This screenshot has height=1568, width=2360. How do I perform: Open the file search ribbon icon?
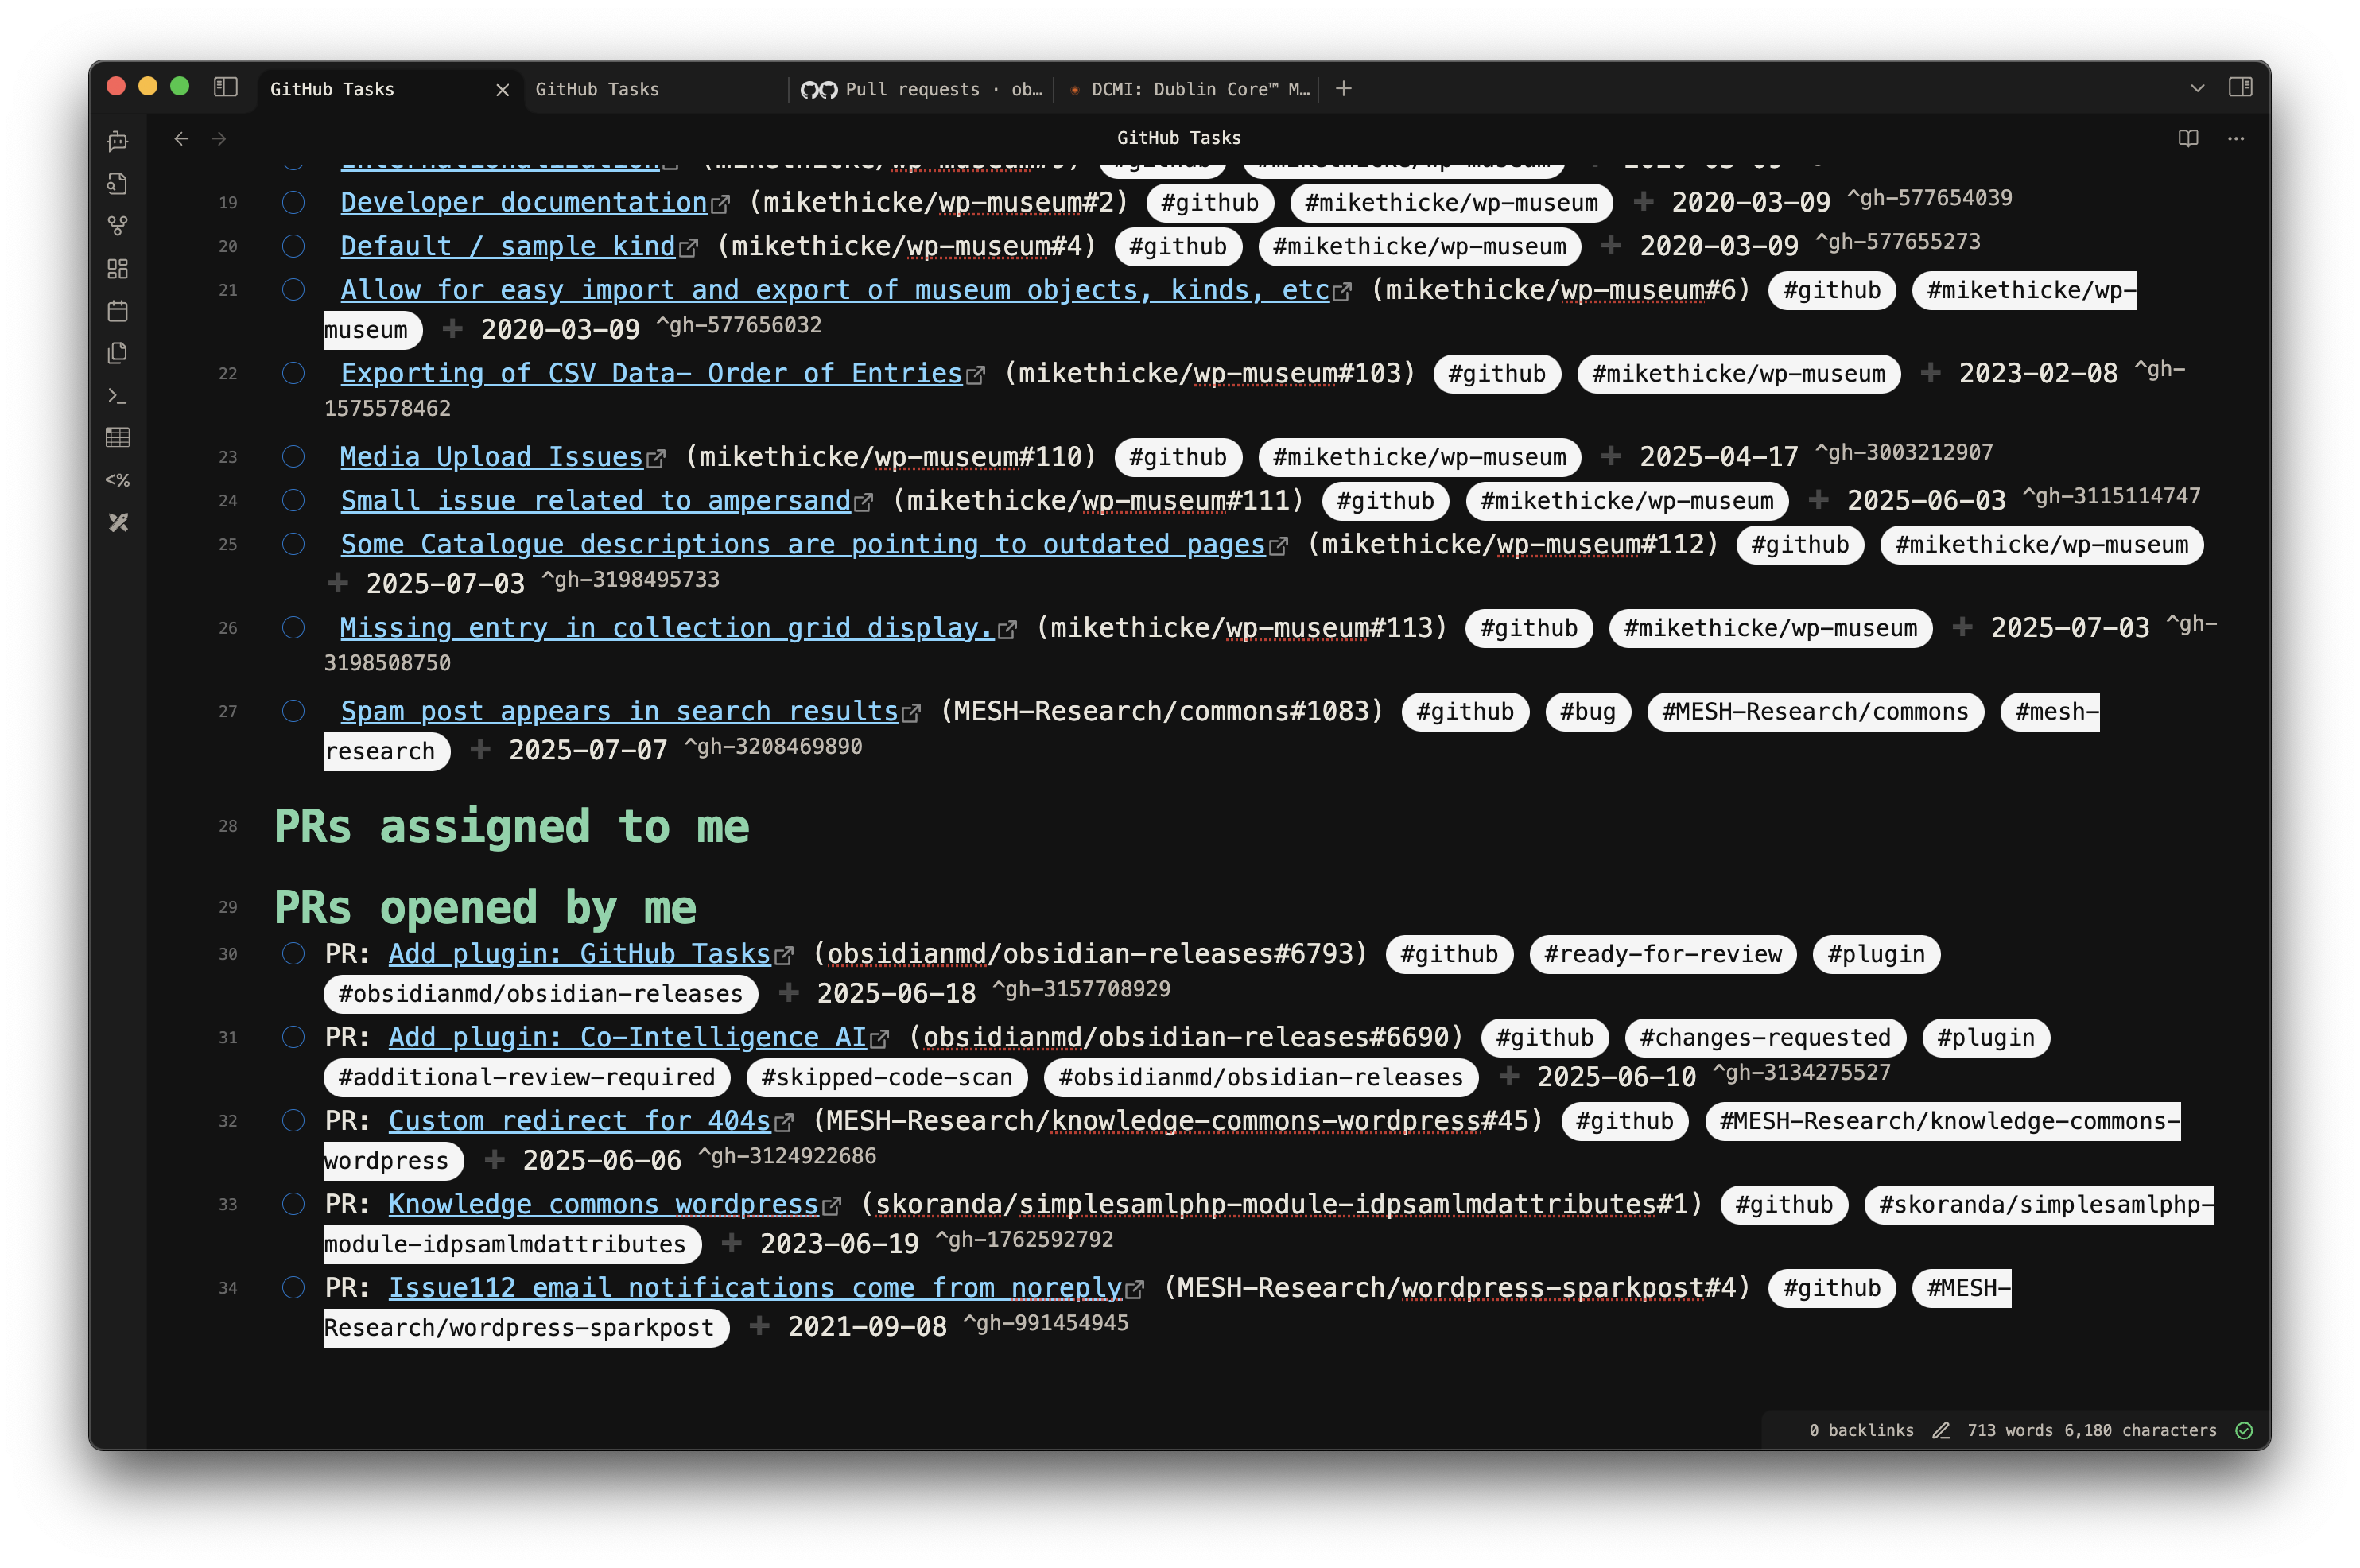point(118,183)
